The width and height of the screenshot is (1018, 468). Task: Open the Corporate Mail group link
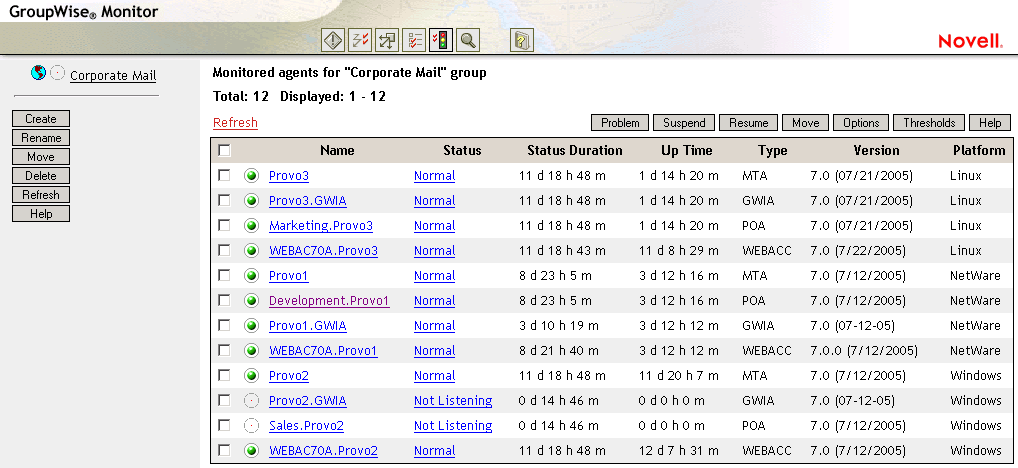[113, 75]
